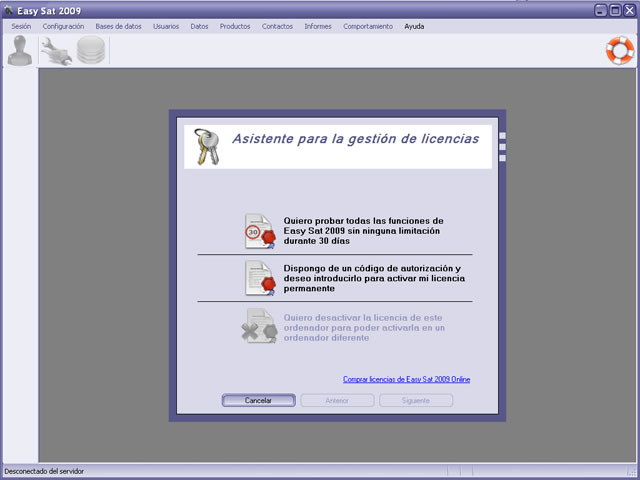
Task: Minimize the Easy Sat 2009 window
Action: pos(600,10)
